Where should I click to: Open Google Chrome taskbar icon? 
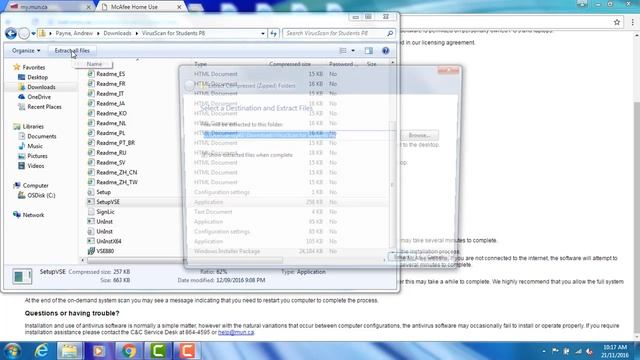(x=128, y=351)
